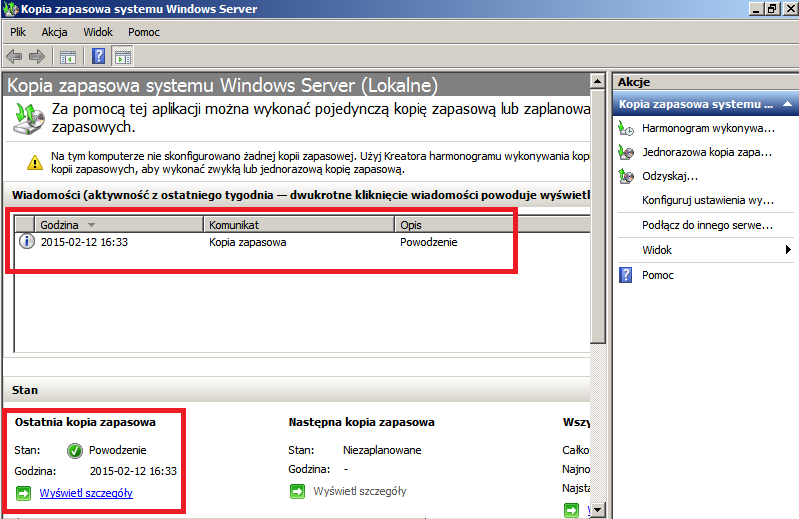Click the Stan section header

(297, 390)
